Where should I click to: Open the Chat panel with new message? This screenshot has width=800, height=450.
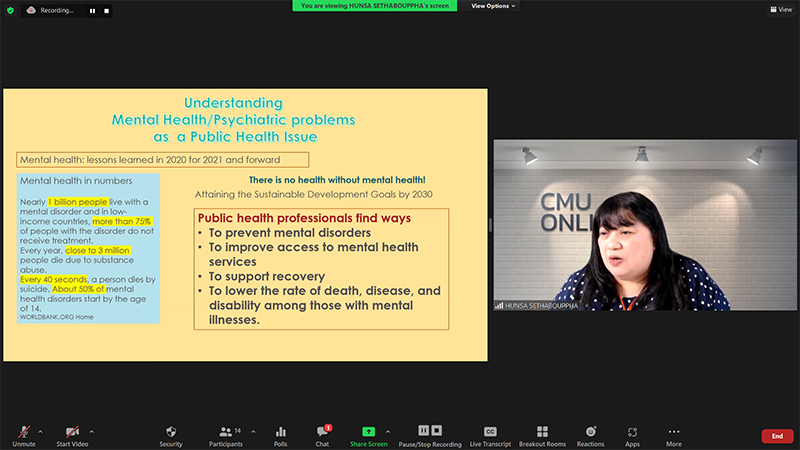322,436
